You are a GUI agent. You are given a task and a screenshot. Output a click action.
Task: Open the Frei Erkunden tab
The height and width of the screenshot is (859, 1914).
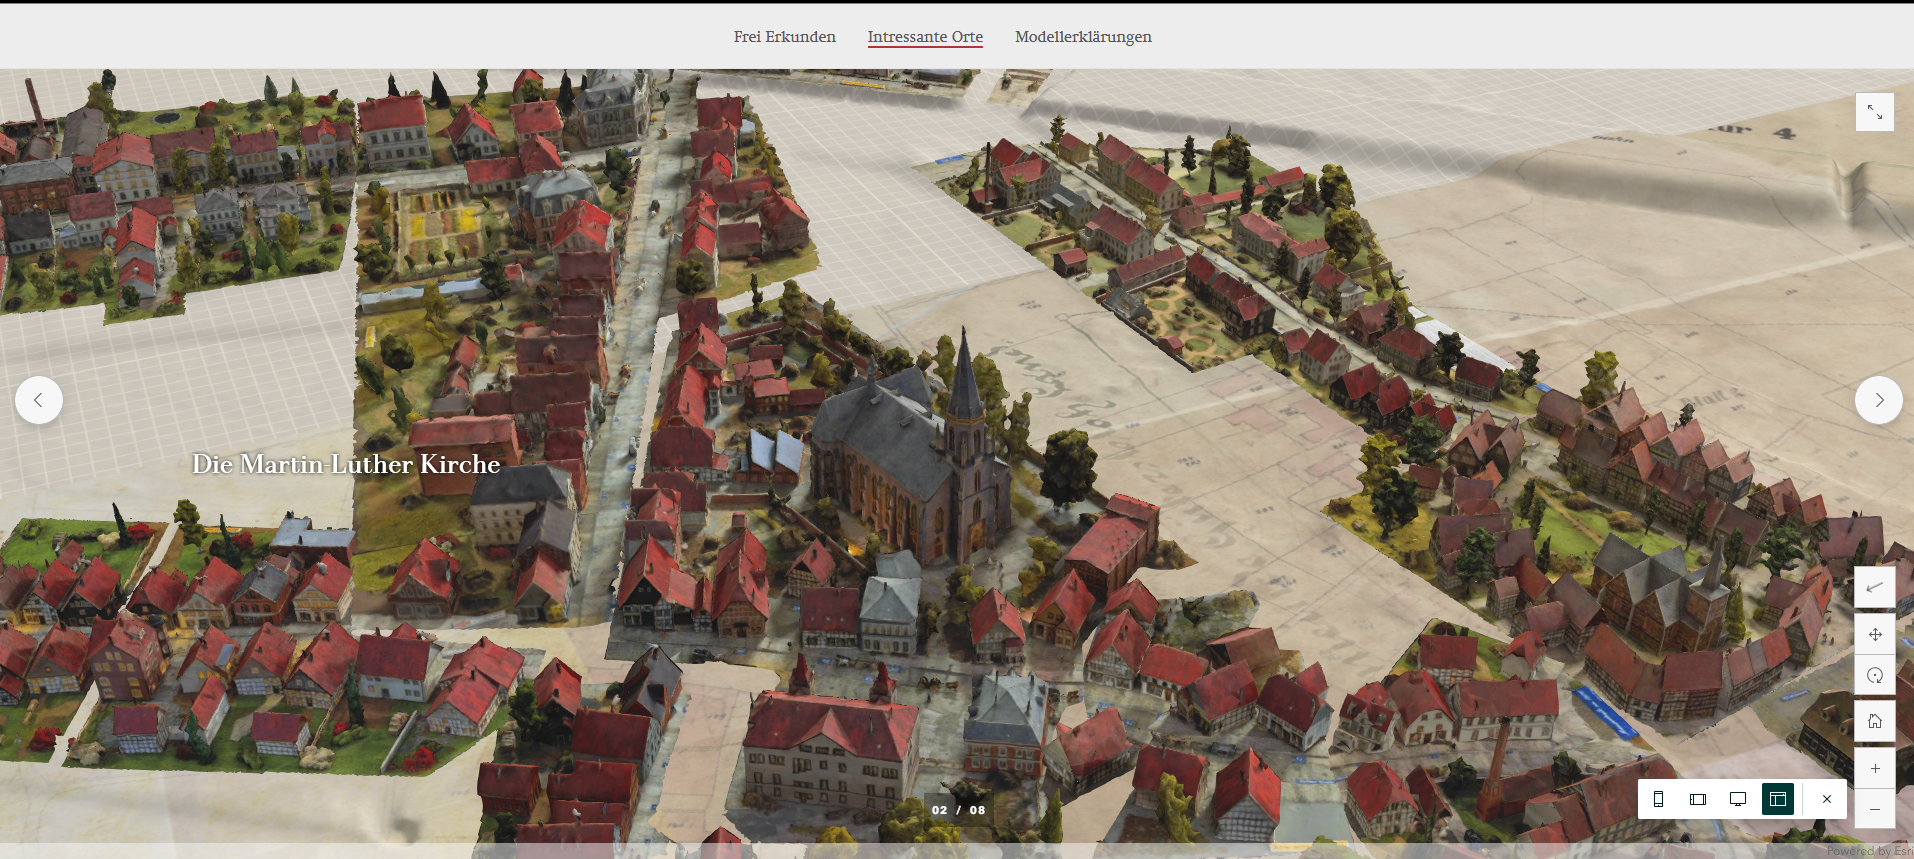784,37
